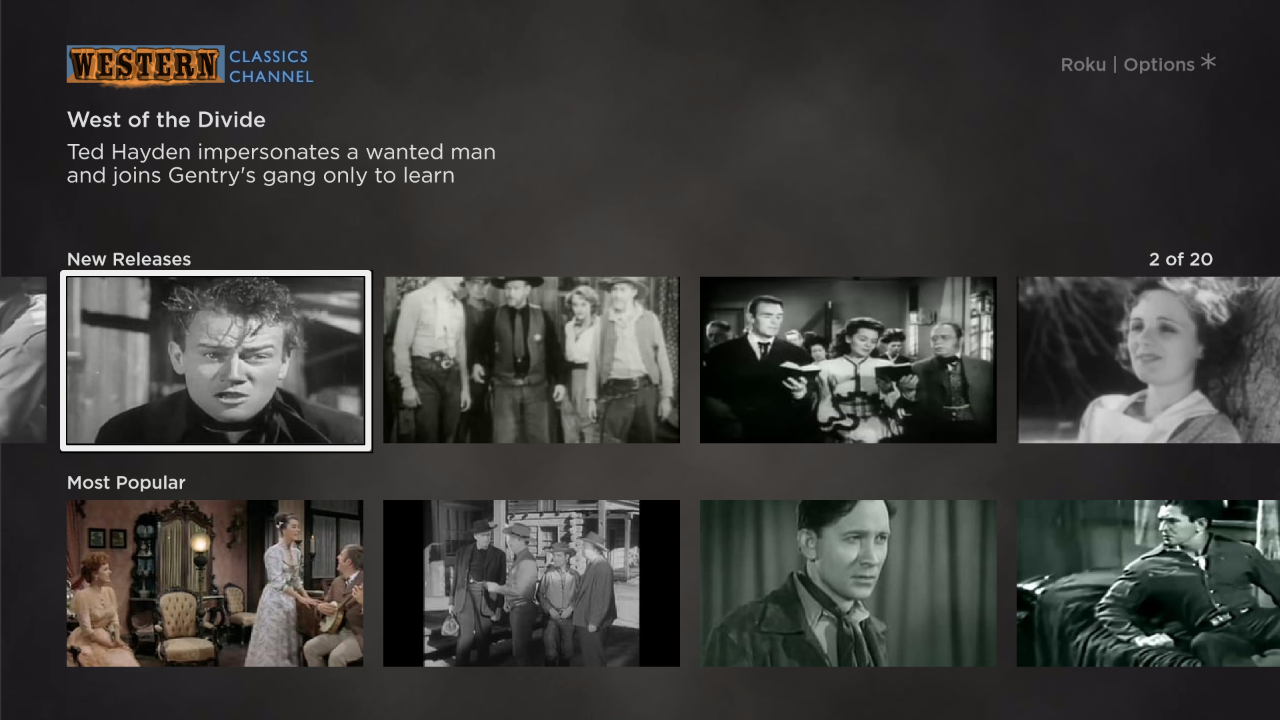Open the New Releases thumbnail with people singing from hymnbooks

tap(848, 360)
